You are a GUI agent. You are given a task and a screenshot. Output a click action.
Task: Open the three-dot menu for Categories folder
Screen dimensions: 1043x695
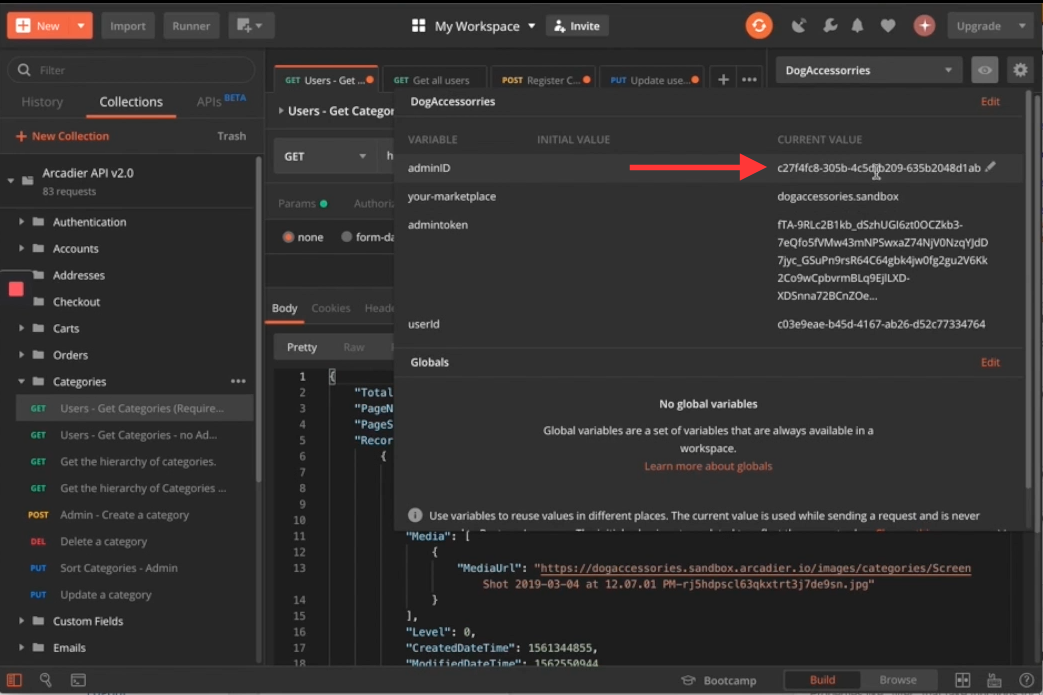pyautogui.click(x=238, y=381)
